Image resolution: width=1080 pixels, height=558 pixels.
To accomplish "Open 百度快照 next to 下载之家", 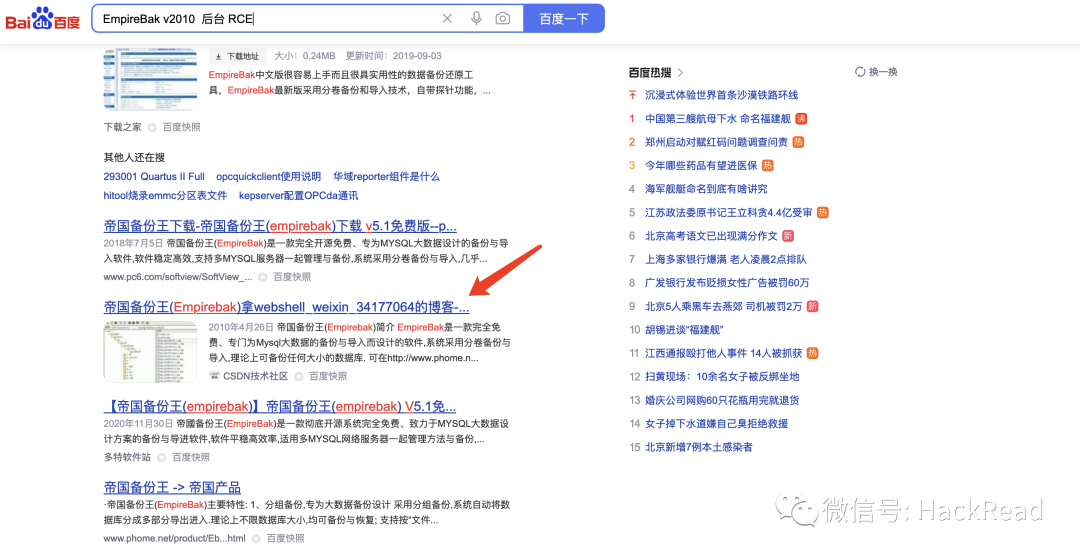I will (x=182, y=127).
